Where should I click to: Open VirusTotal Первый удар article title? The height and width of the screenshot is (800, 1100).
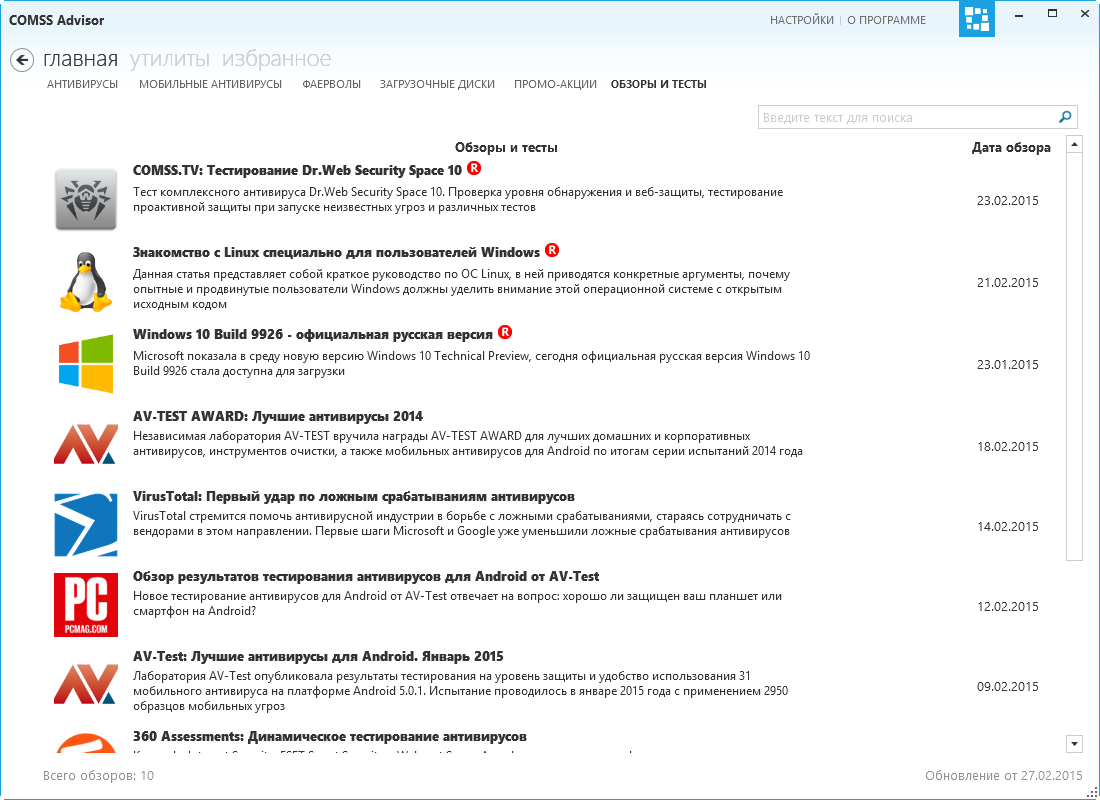354,497
